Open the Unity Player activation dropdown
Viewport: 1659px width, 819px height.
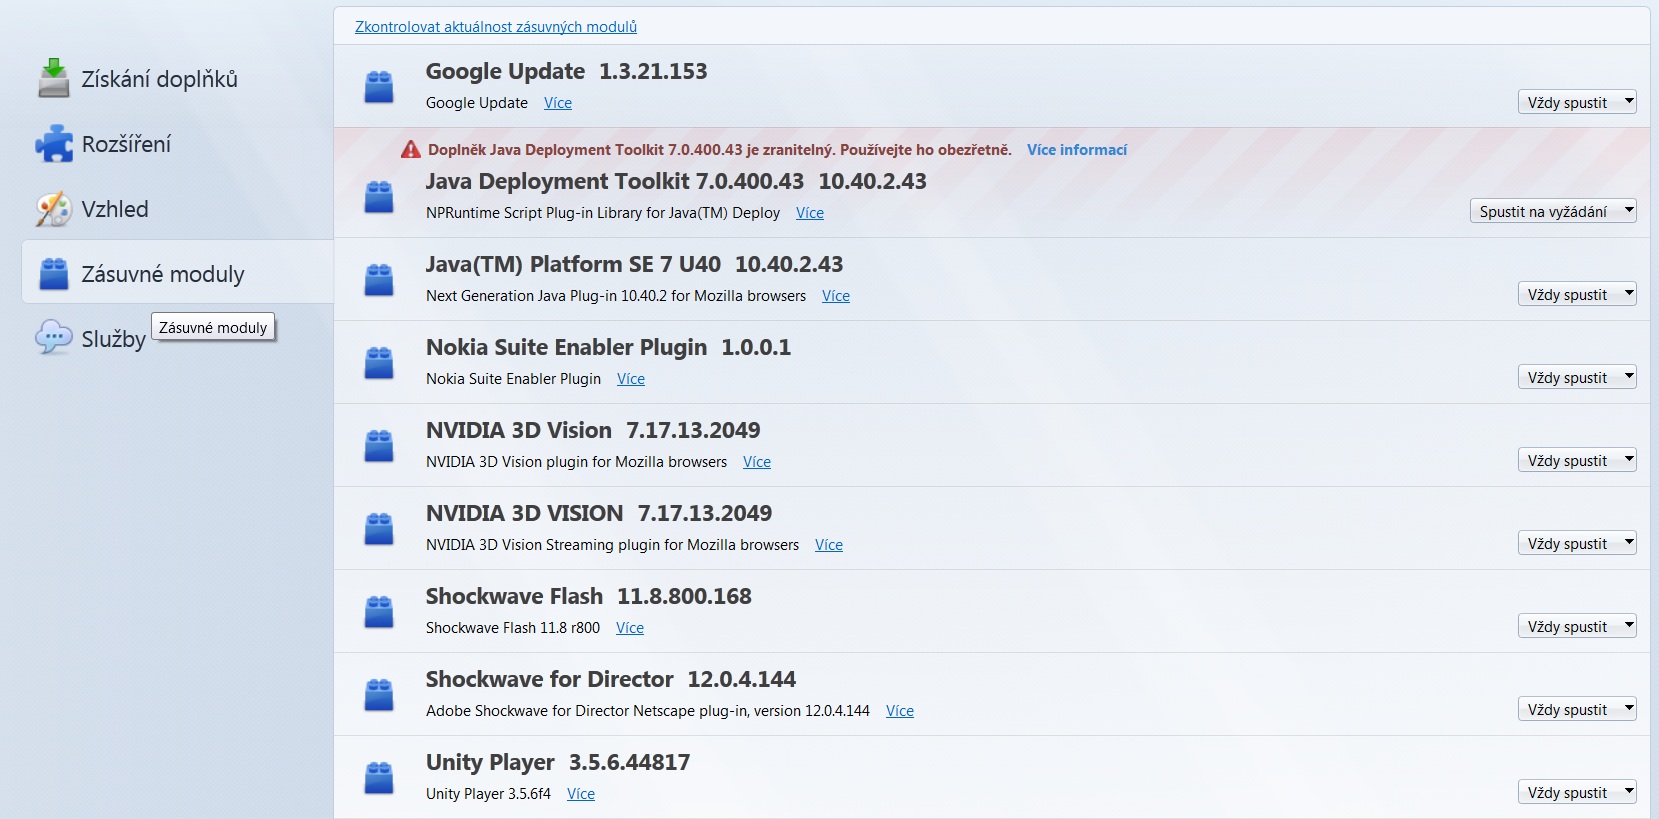tap(1576, 792)
